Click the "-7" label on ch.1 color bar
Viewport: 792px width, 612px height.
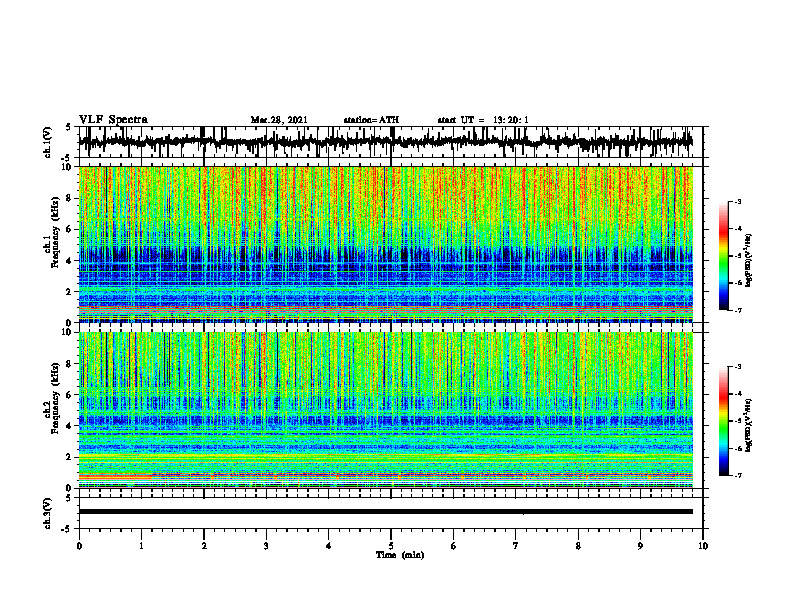(x=738, y=310)
